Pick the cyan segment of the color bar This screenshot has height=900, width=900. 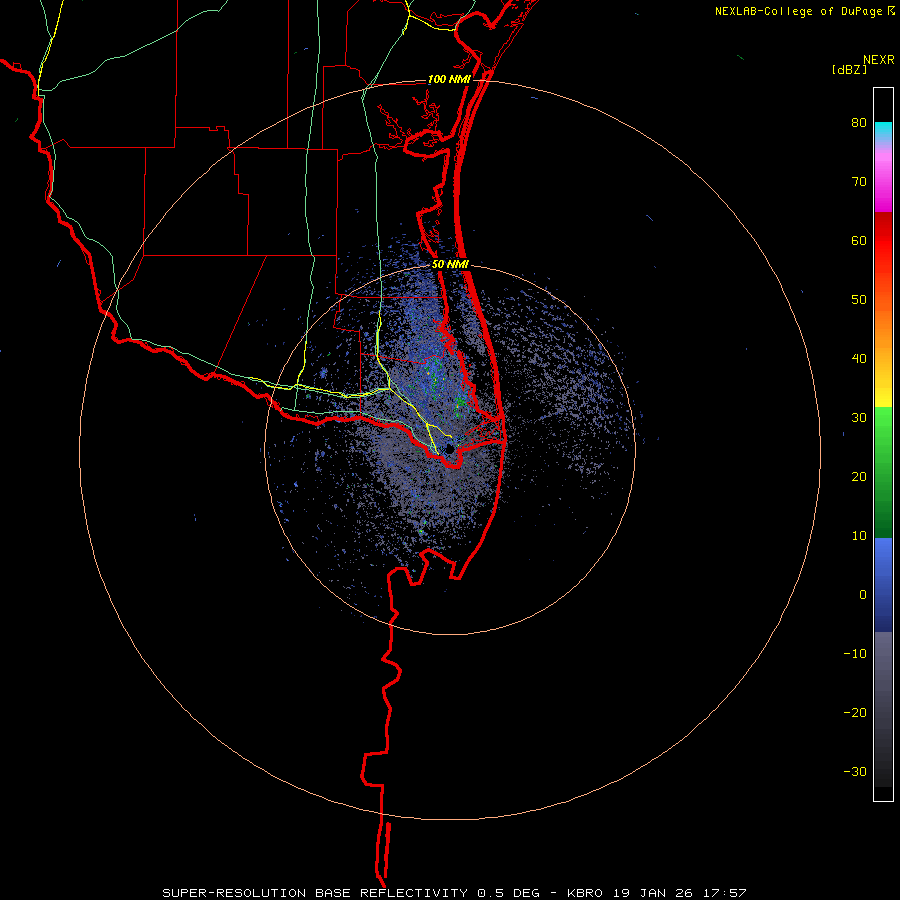pyautogui.click(x=883, y=131)
